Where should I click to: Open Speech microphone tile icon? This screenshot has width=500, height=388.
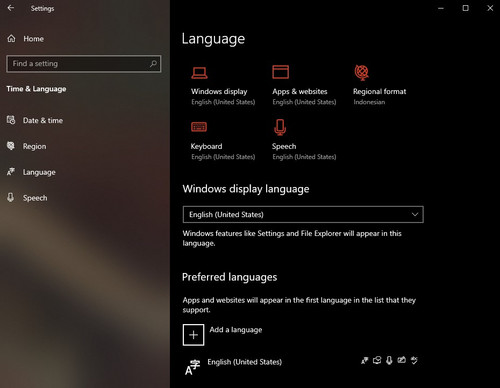click(x=280, y=127)
